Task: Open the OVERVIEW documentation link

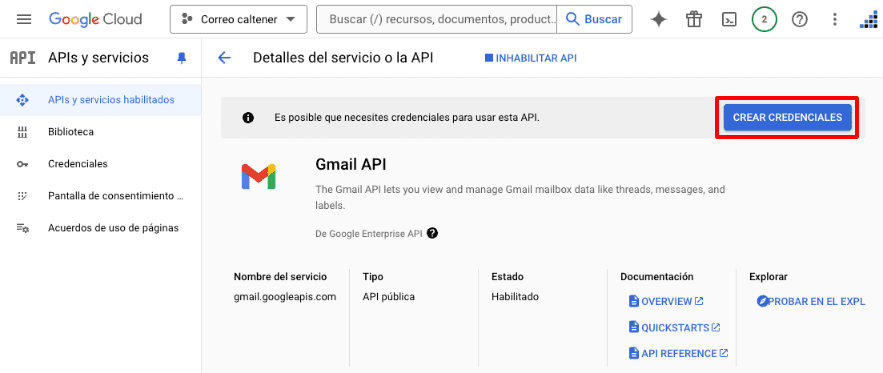Action: (x=666, y=301)
